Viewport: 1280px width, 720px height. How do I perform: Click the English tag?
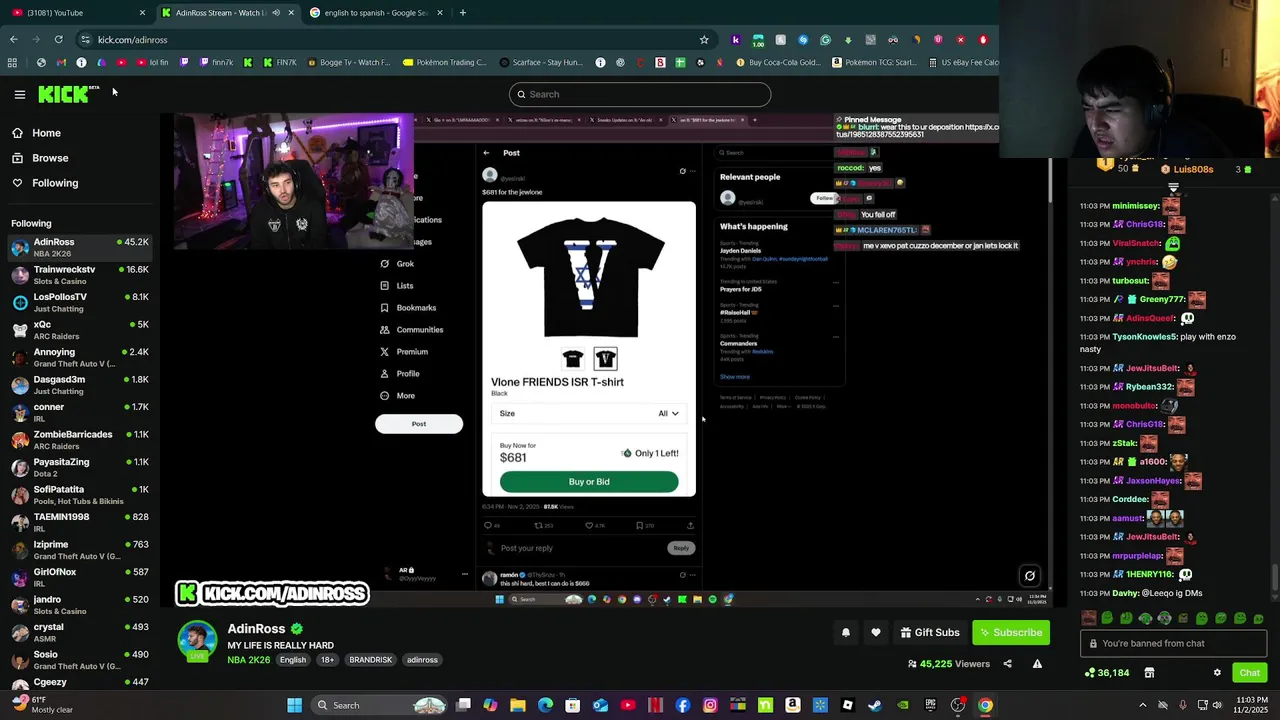(293, 660)
